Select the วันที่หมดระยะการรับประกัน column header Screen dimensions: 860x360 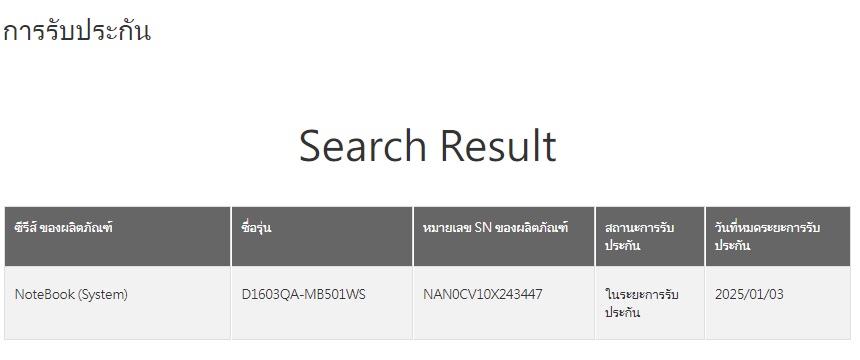click(x=778, y=237)
